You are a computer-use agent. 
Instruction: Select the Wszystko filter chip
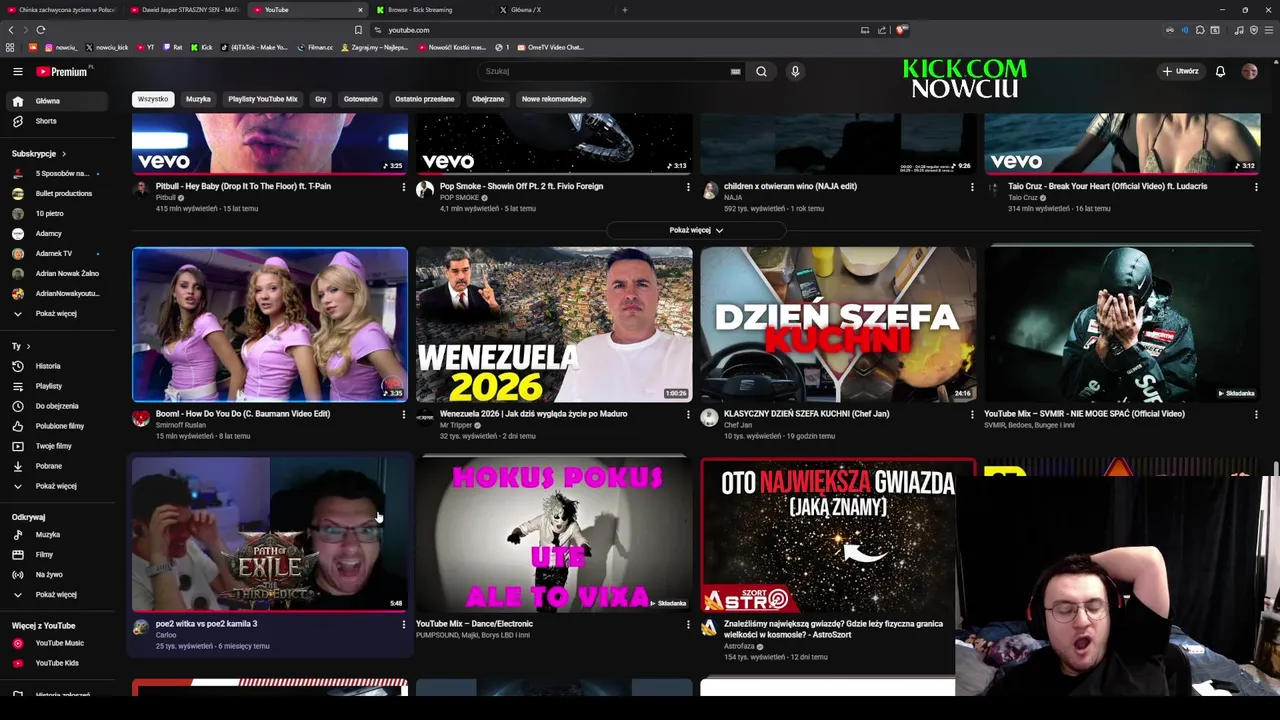pos(153,99)
